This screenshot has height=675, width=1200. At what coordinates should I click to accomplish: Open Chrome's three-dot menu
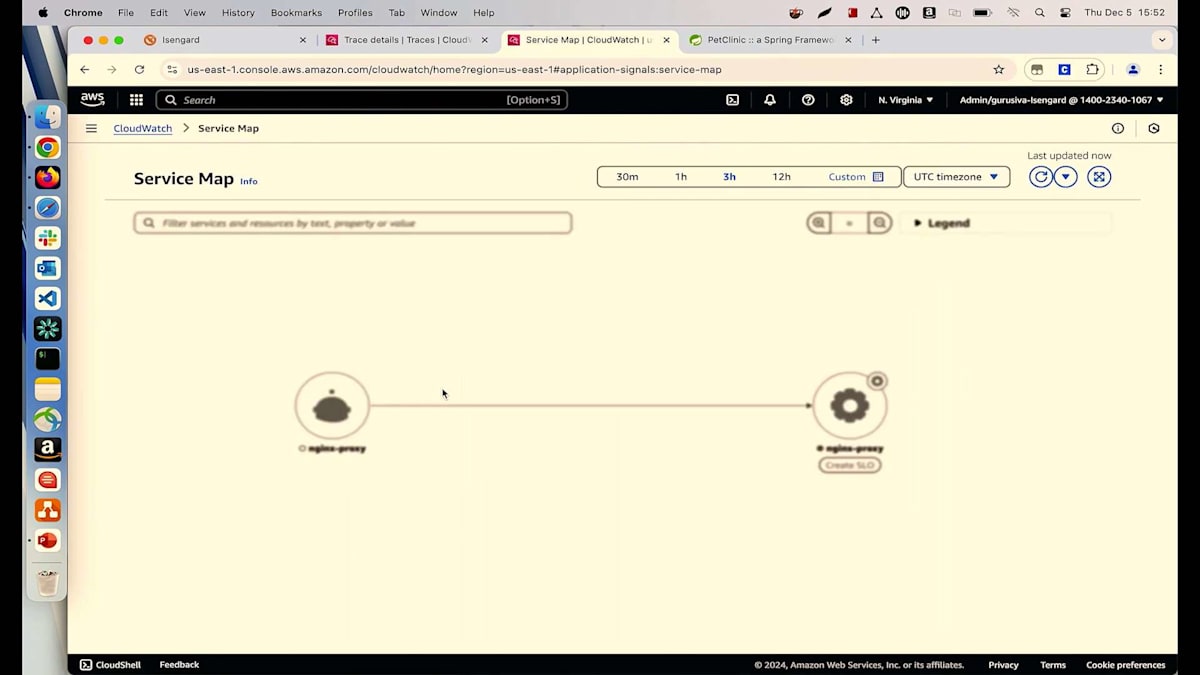pos(1160,69)
